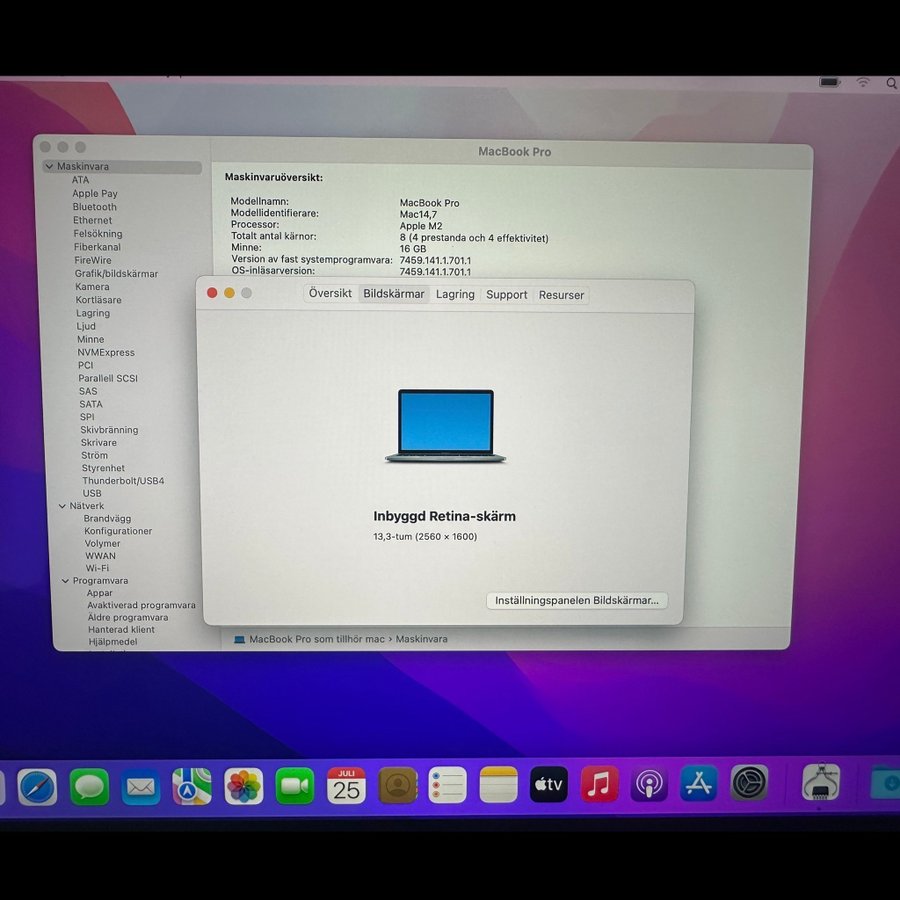Screen dimensions: 900x900
Task: Open Notes from the dock
Action: (498, 785)
